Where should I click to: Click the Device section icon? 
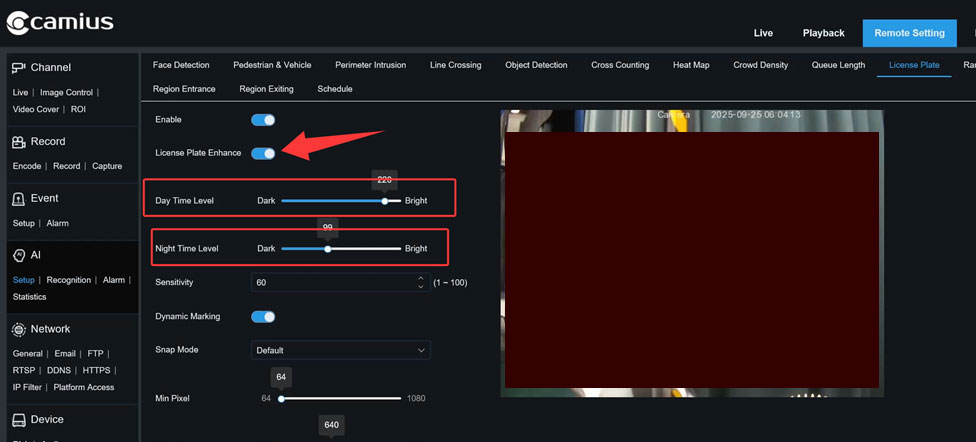(18, 420)
